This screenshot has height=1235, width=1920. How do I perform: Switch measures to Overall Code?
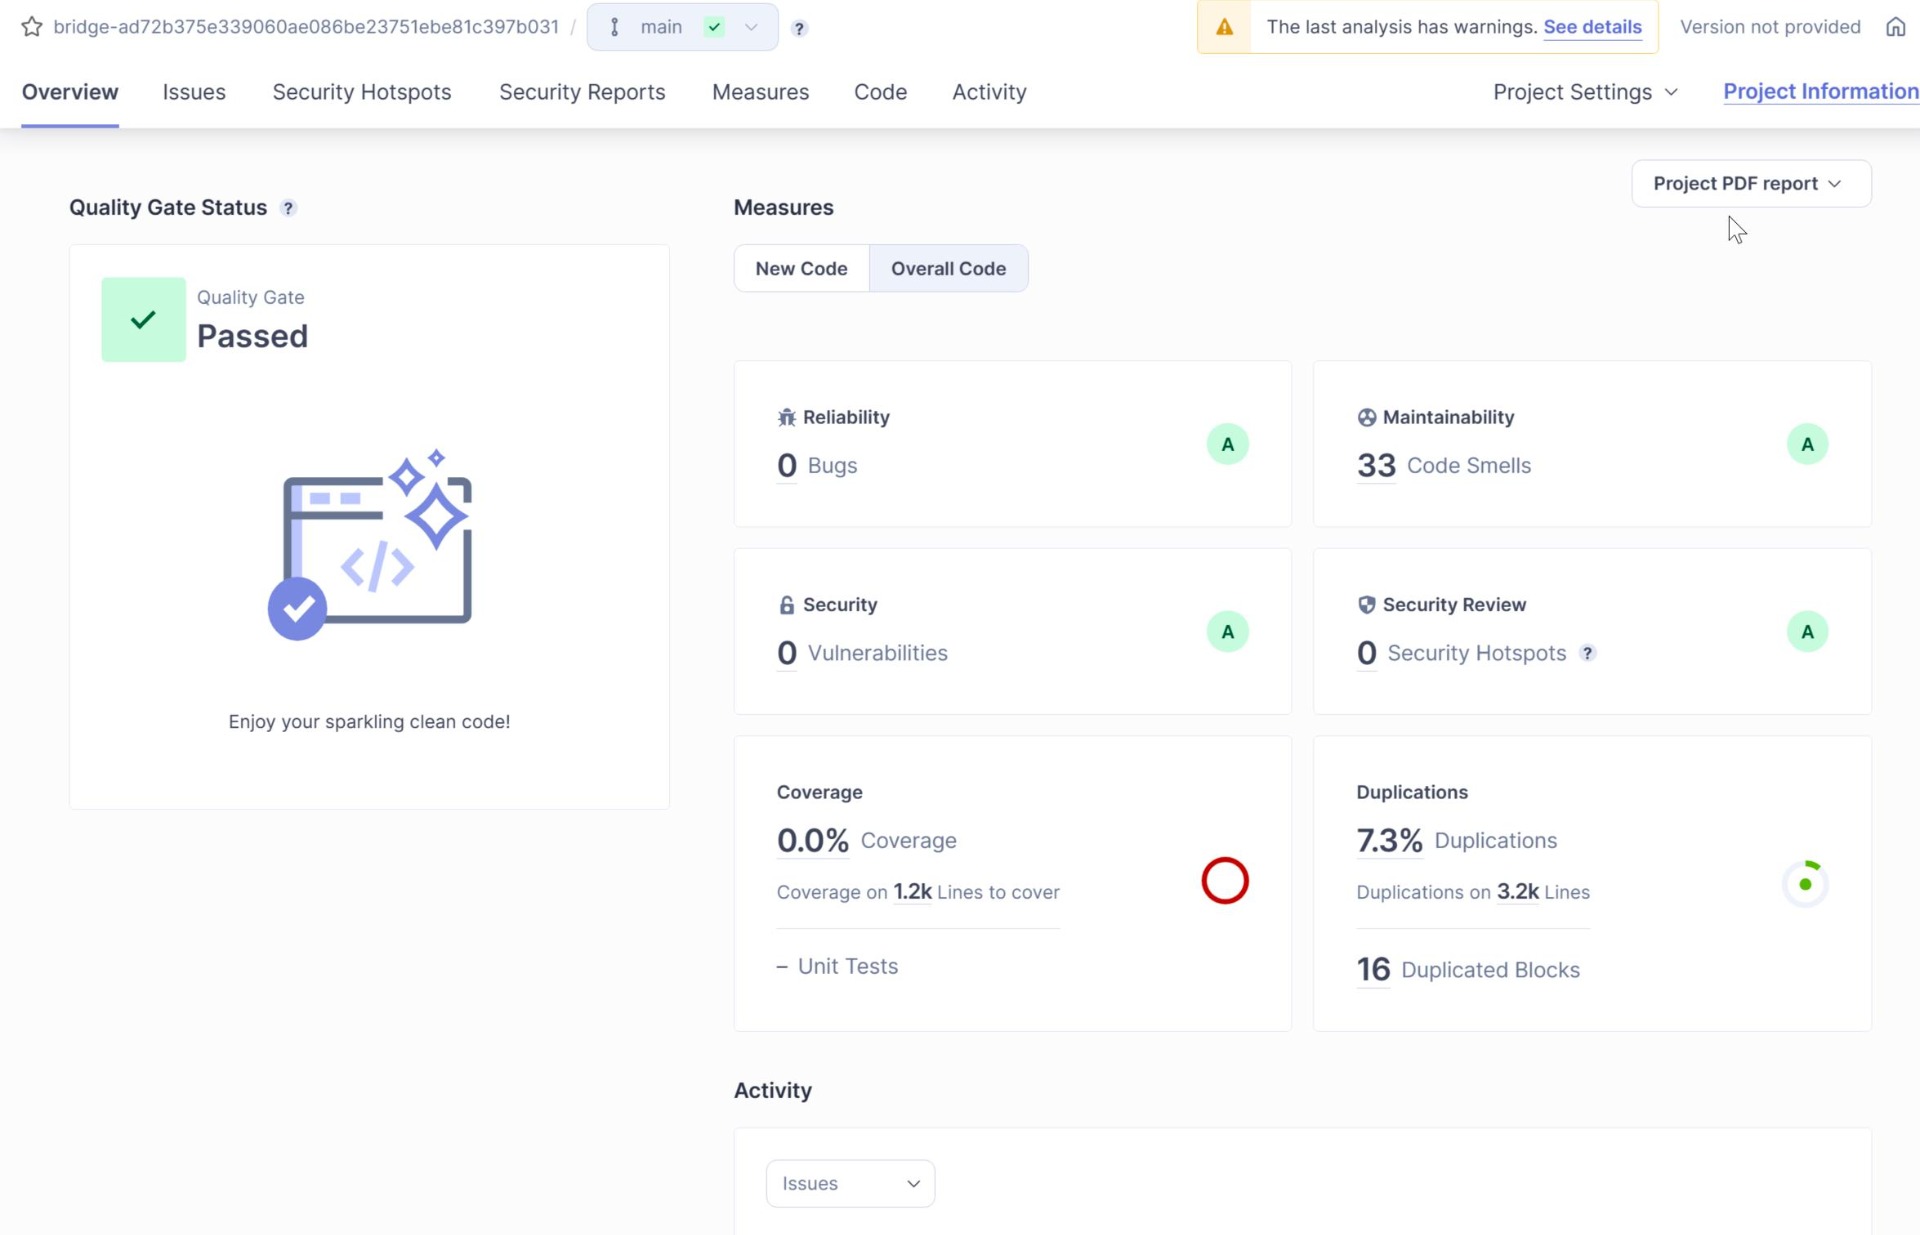[x=948, y=268]
